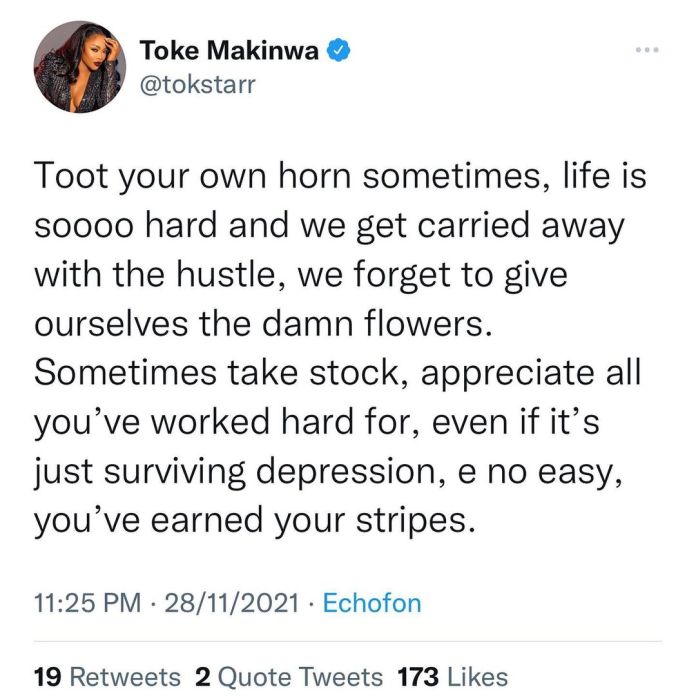Click the Toke Makinwa display name
The width and height of the screenshot is (696, 696).
point(233,49)
